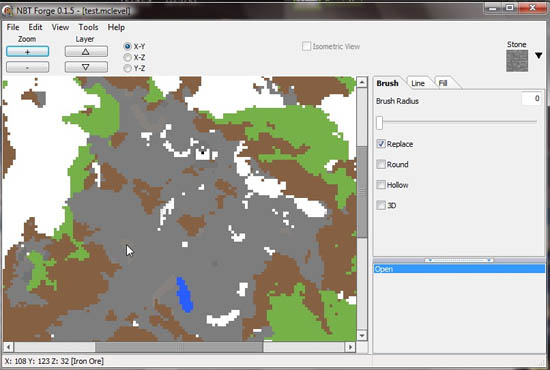Select the X-Z view radio button

(x=127, y=57)
